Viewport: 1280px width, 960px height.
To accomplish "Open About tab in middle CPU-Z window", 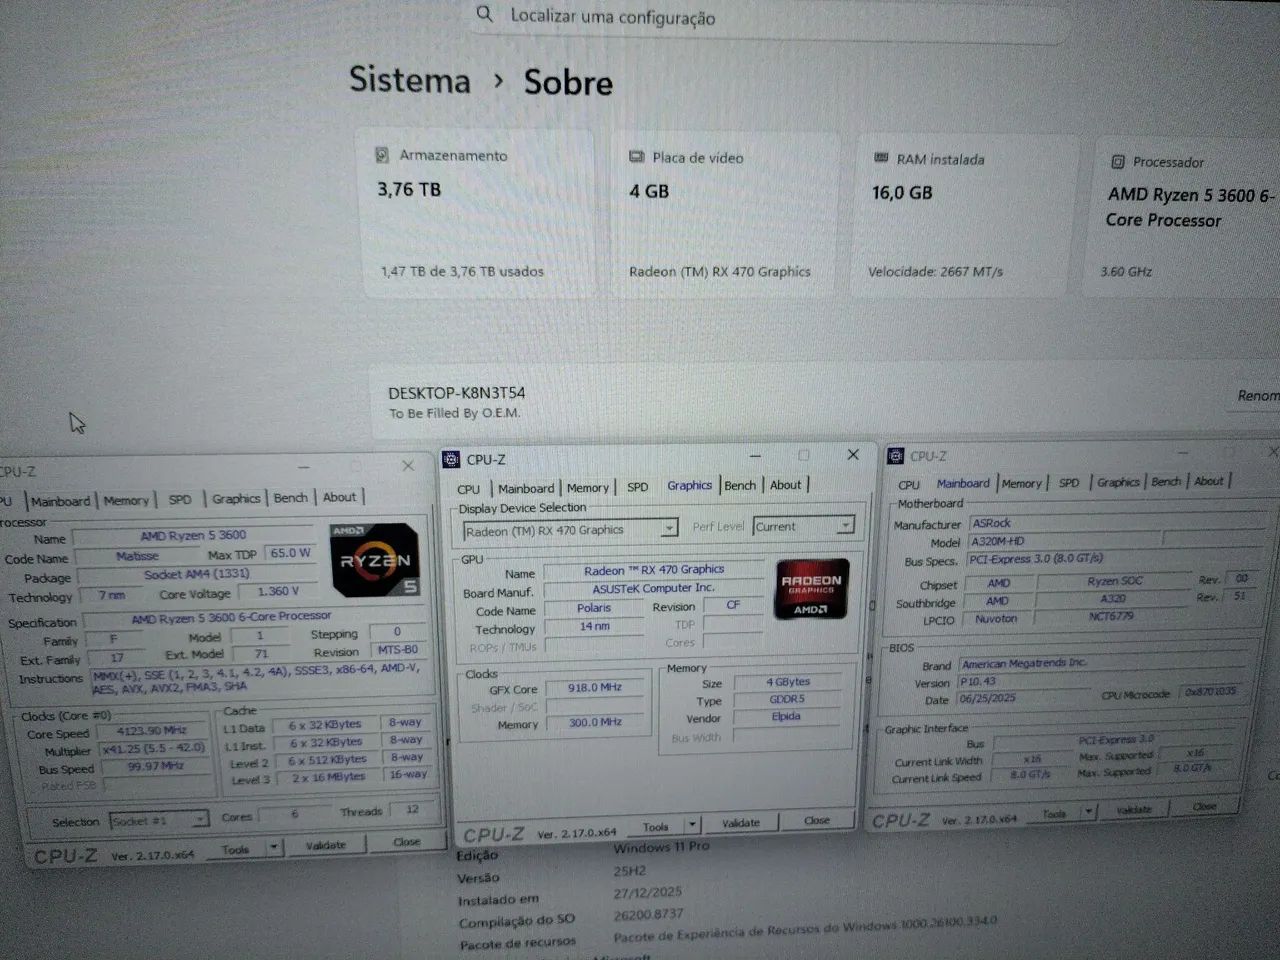I will pos(786,484).
